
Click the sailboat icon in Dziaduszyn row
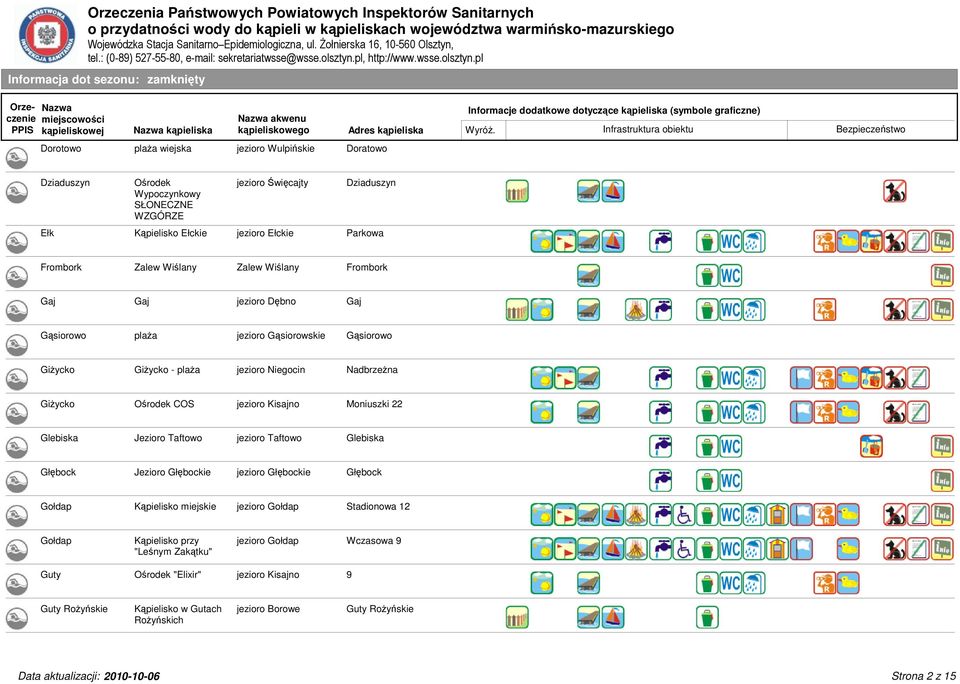pyautogui.click(x=613, y=191)
